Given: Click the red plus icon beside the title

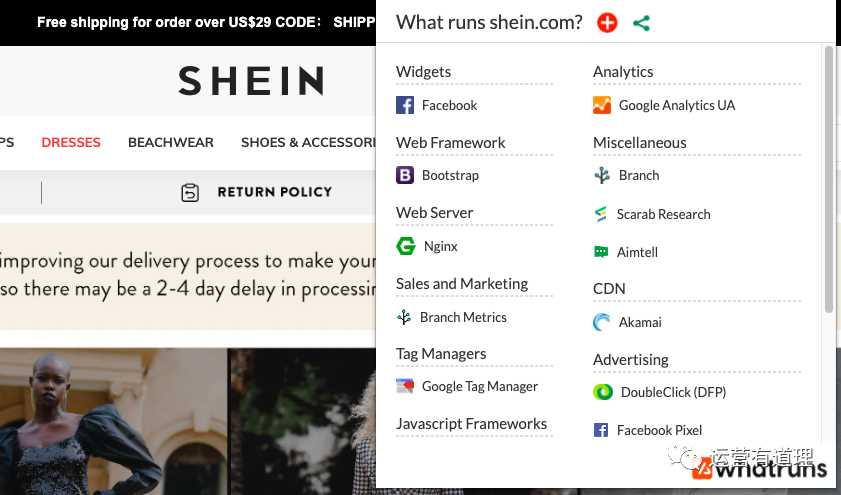Looking at the screenshot, I should (x=607, y=23).
